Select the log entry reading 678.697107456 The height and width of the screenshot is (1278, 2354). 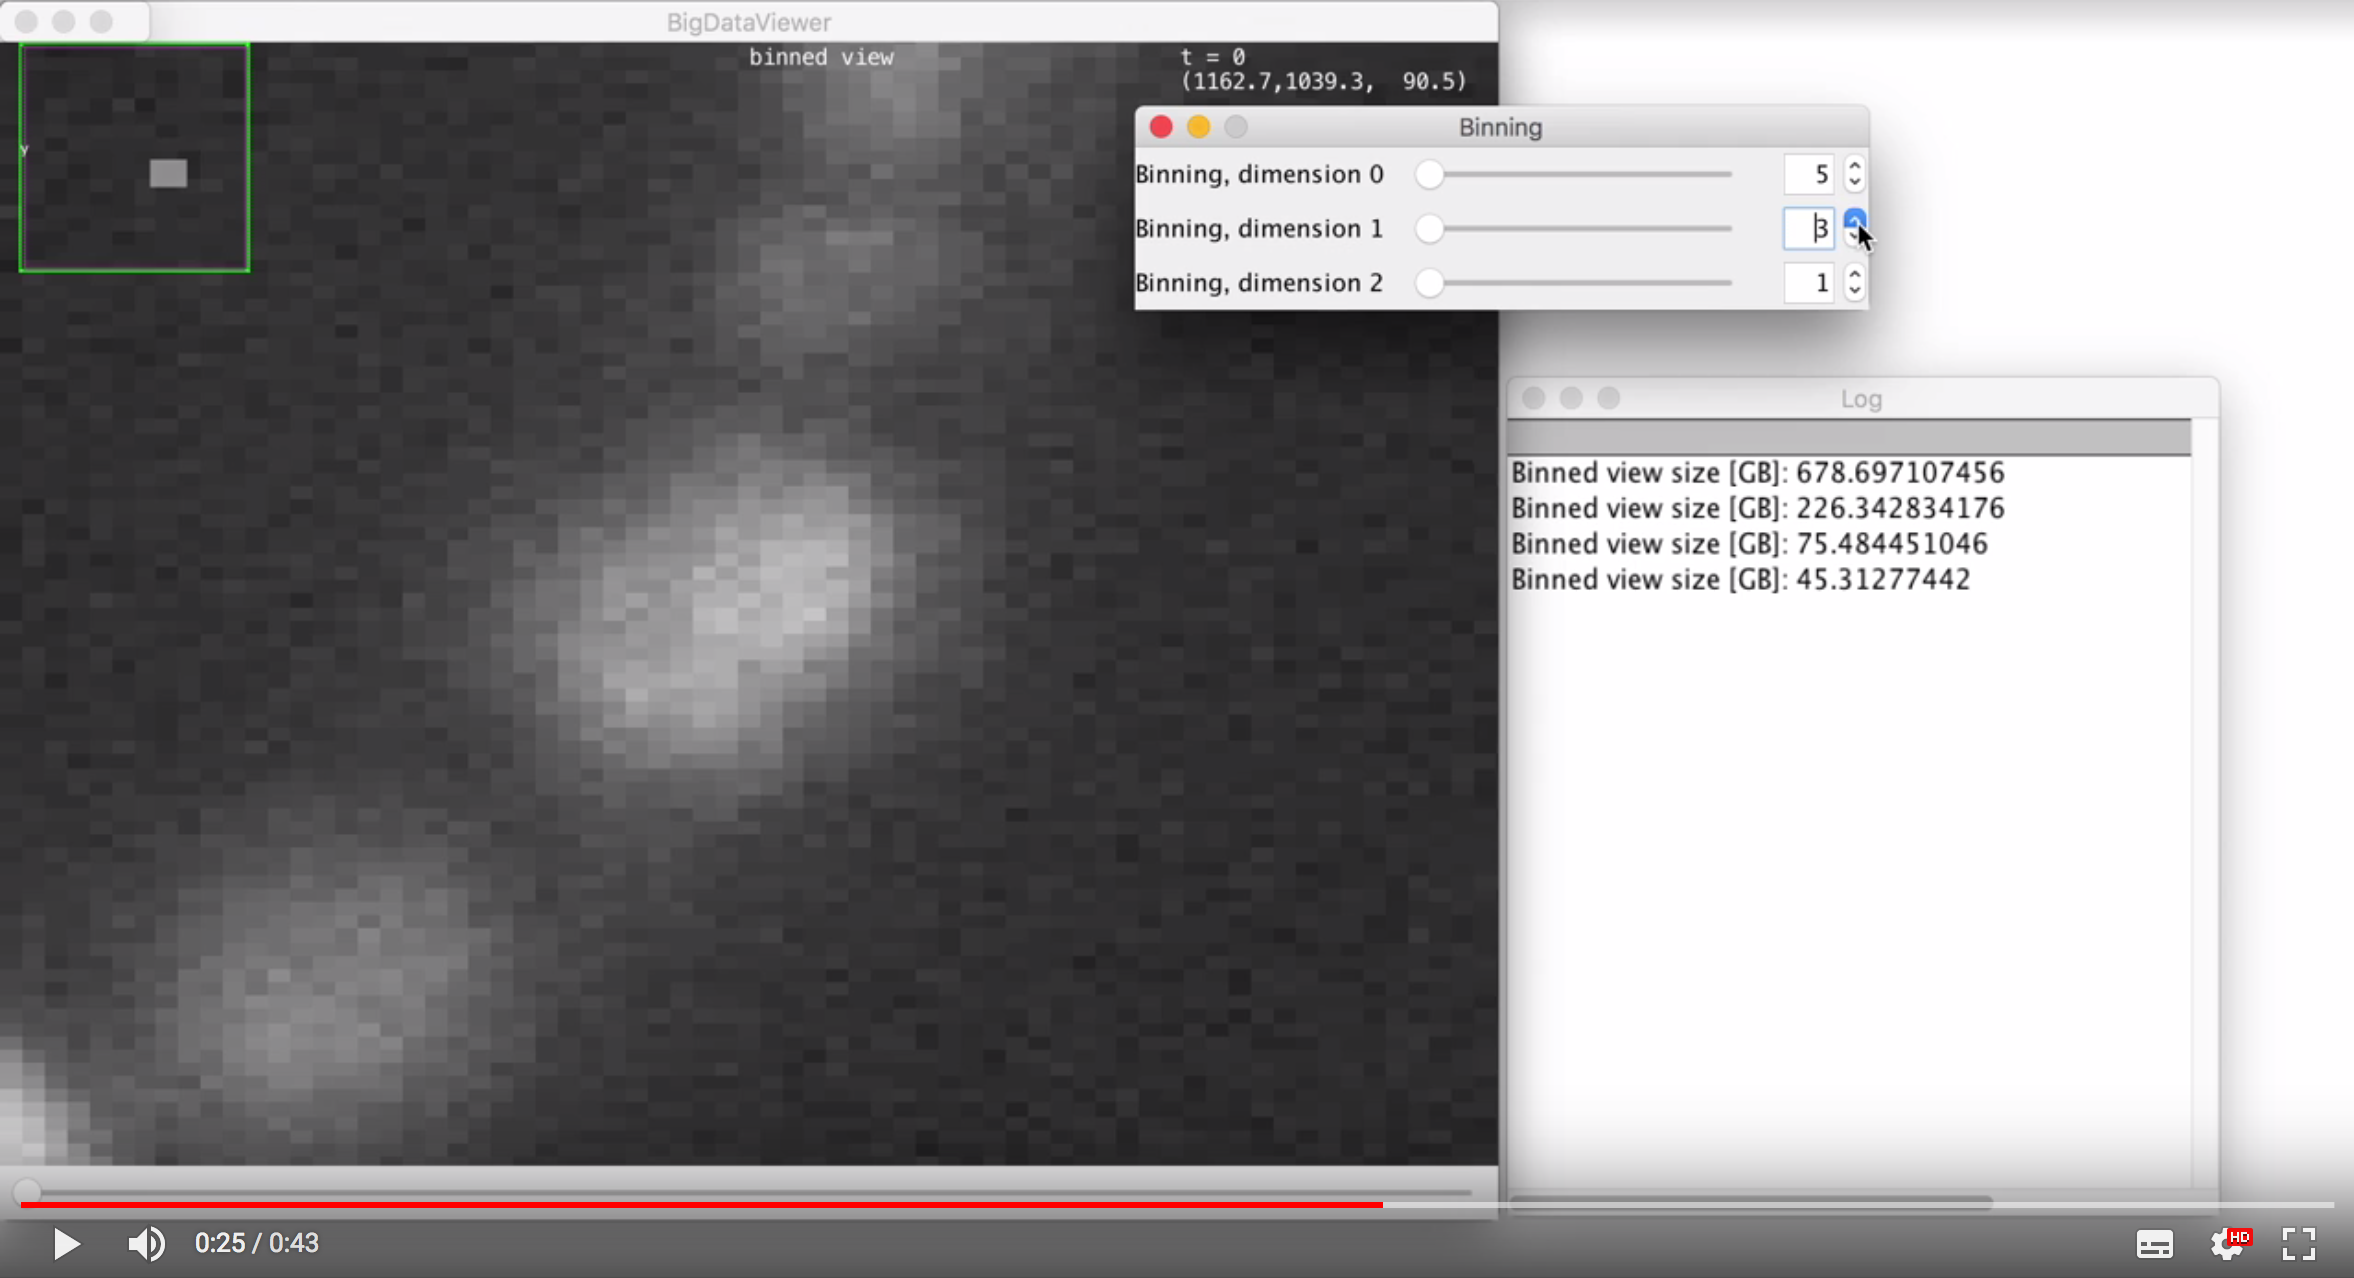coord(1756,471)
